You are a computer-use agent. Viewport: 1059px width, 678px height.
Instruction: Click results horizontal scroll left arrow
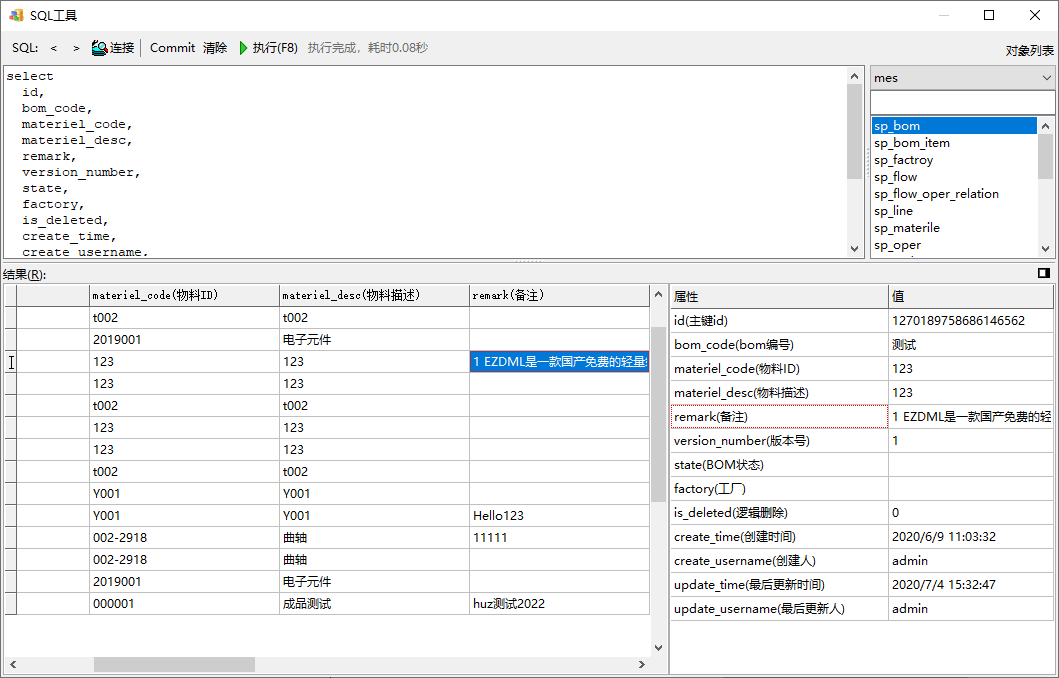pyautogui.click(x=13, y=664)
